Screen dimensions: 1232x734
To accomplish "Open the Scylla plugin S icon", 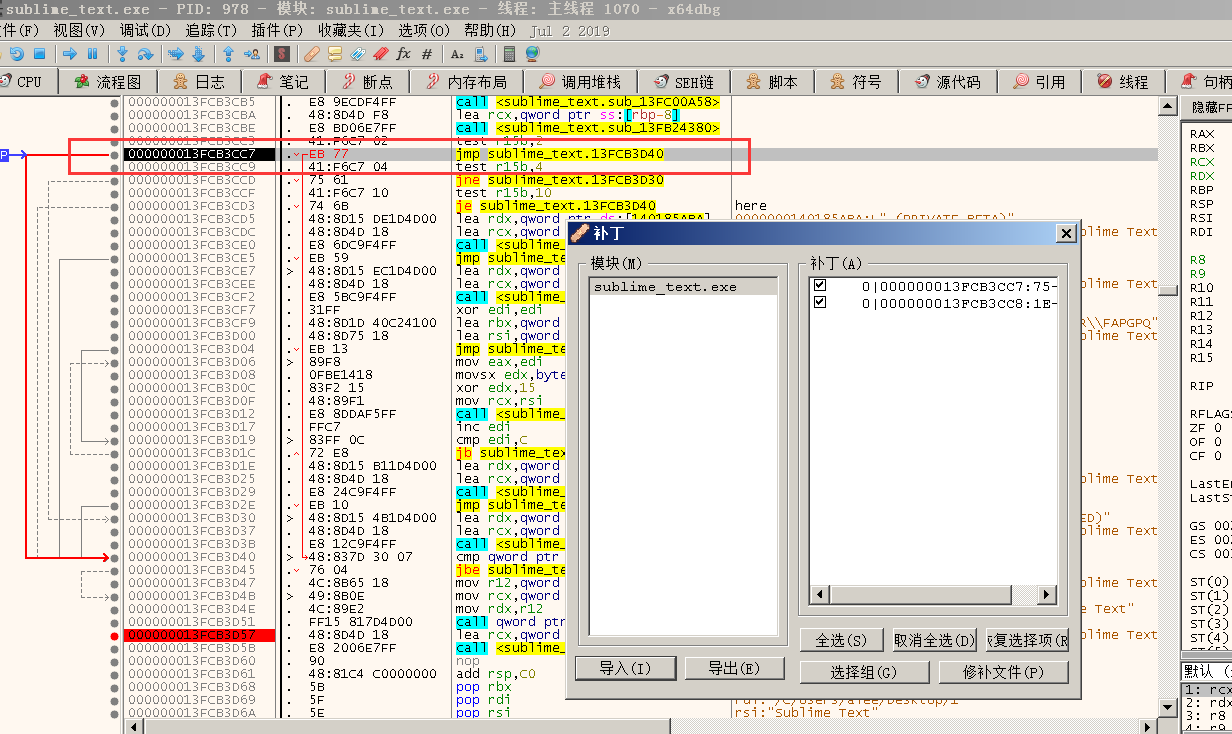I will pyautogui.click(x=282, y=54).
